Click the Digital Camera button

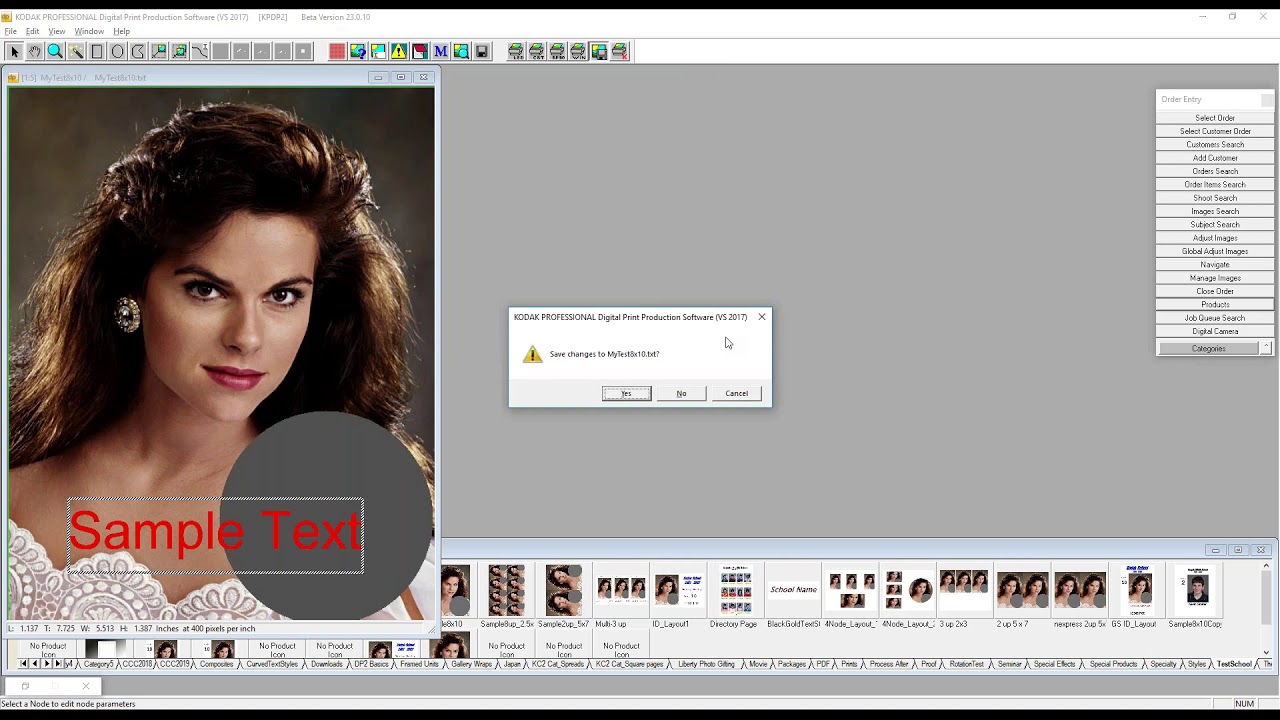pos(1215,331)
